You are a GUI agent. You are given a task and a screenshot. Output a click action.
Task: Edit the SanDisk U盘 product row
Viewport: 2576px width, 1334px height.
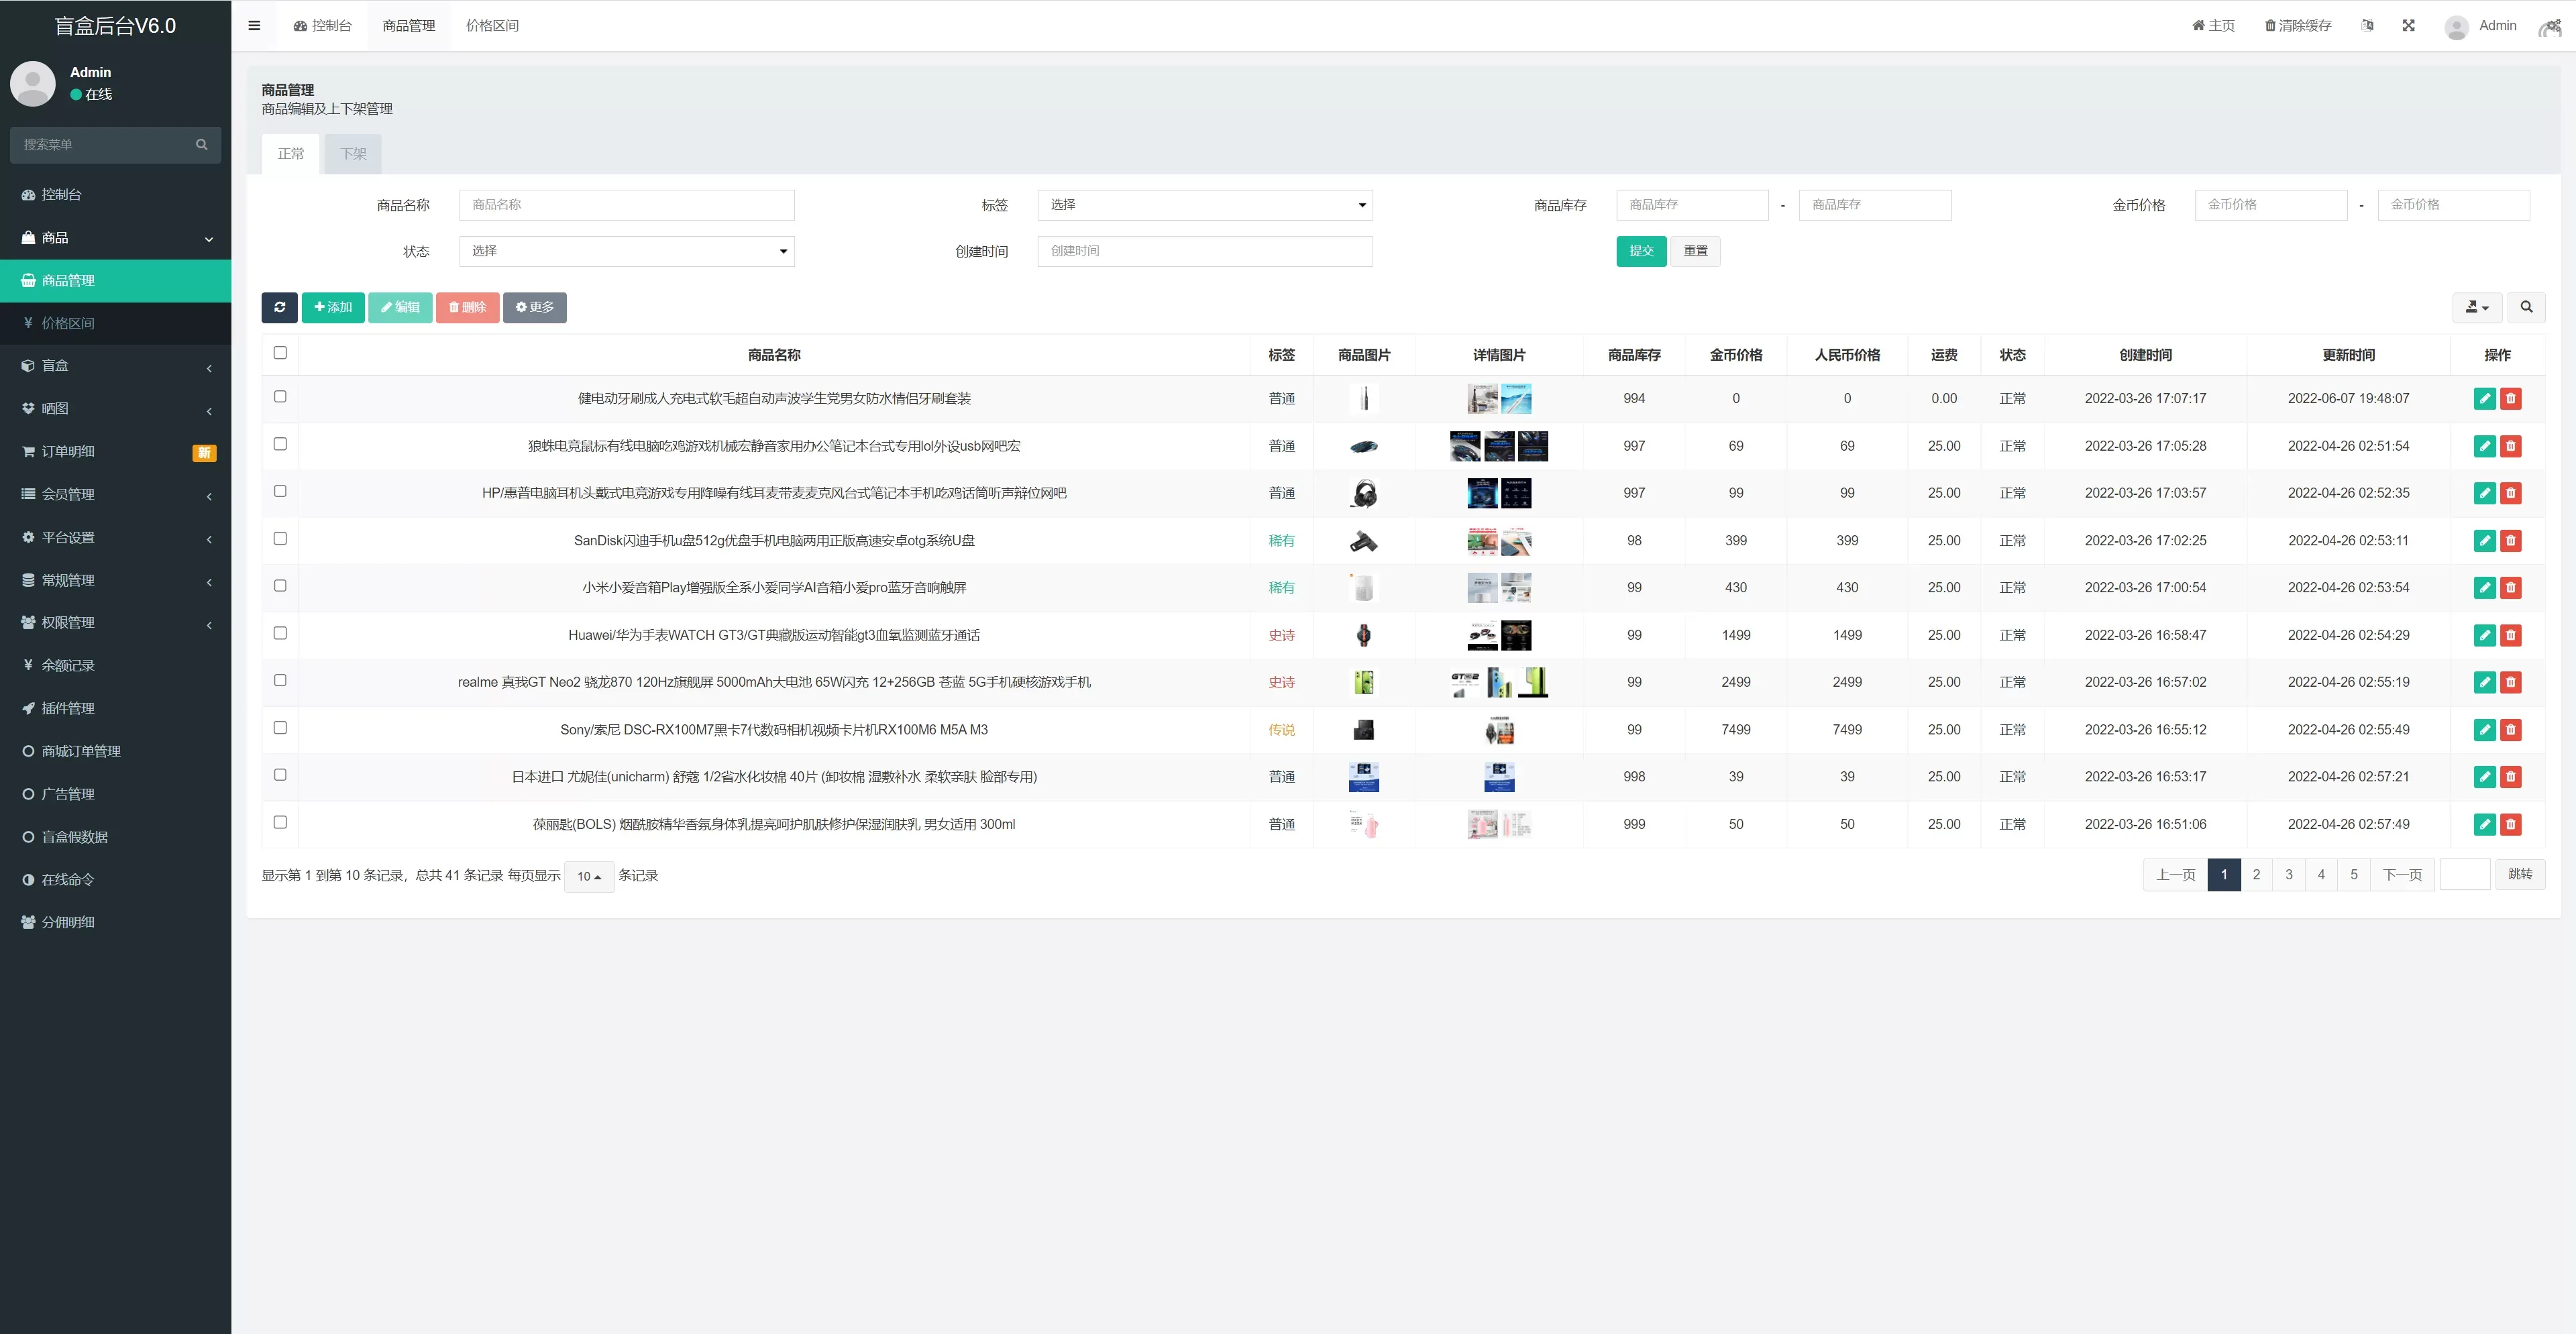tap(2484, 541)
